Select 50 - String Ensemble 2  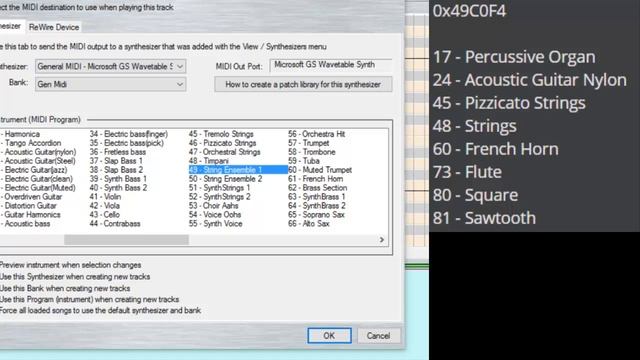click(x=225, y=179)
